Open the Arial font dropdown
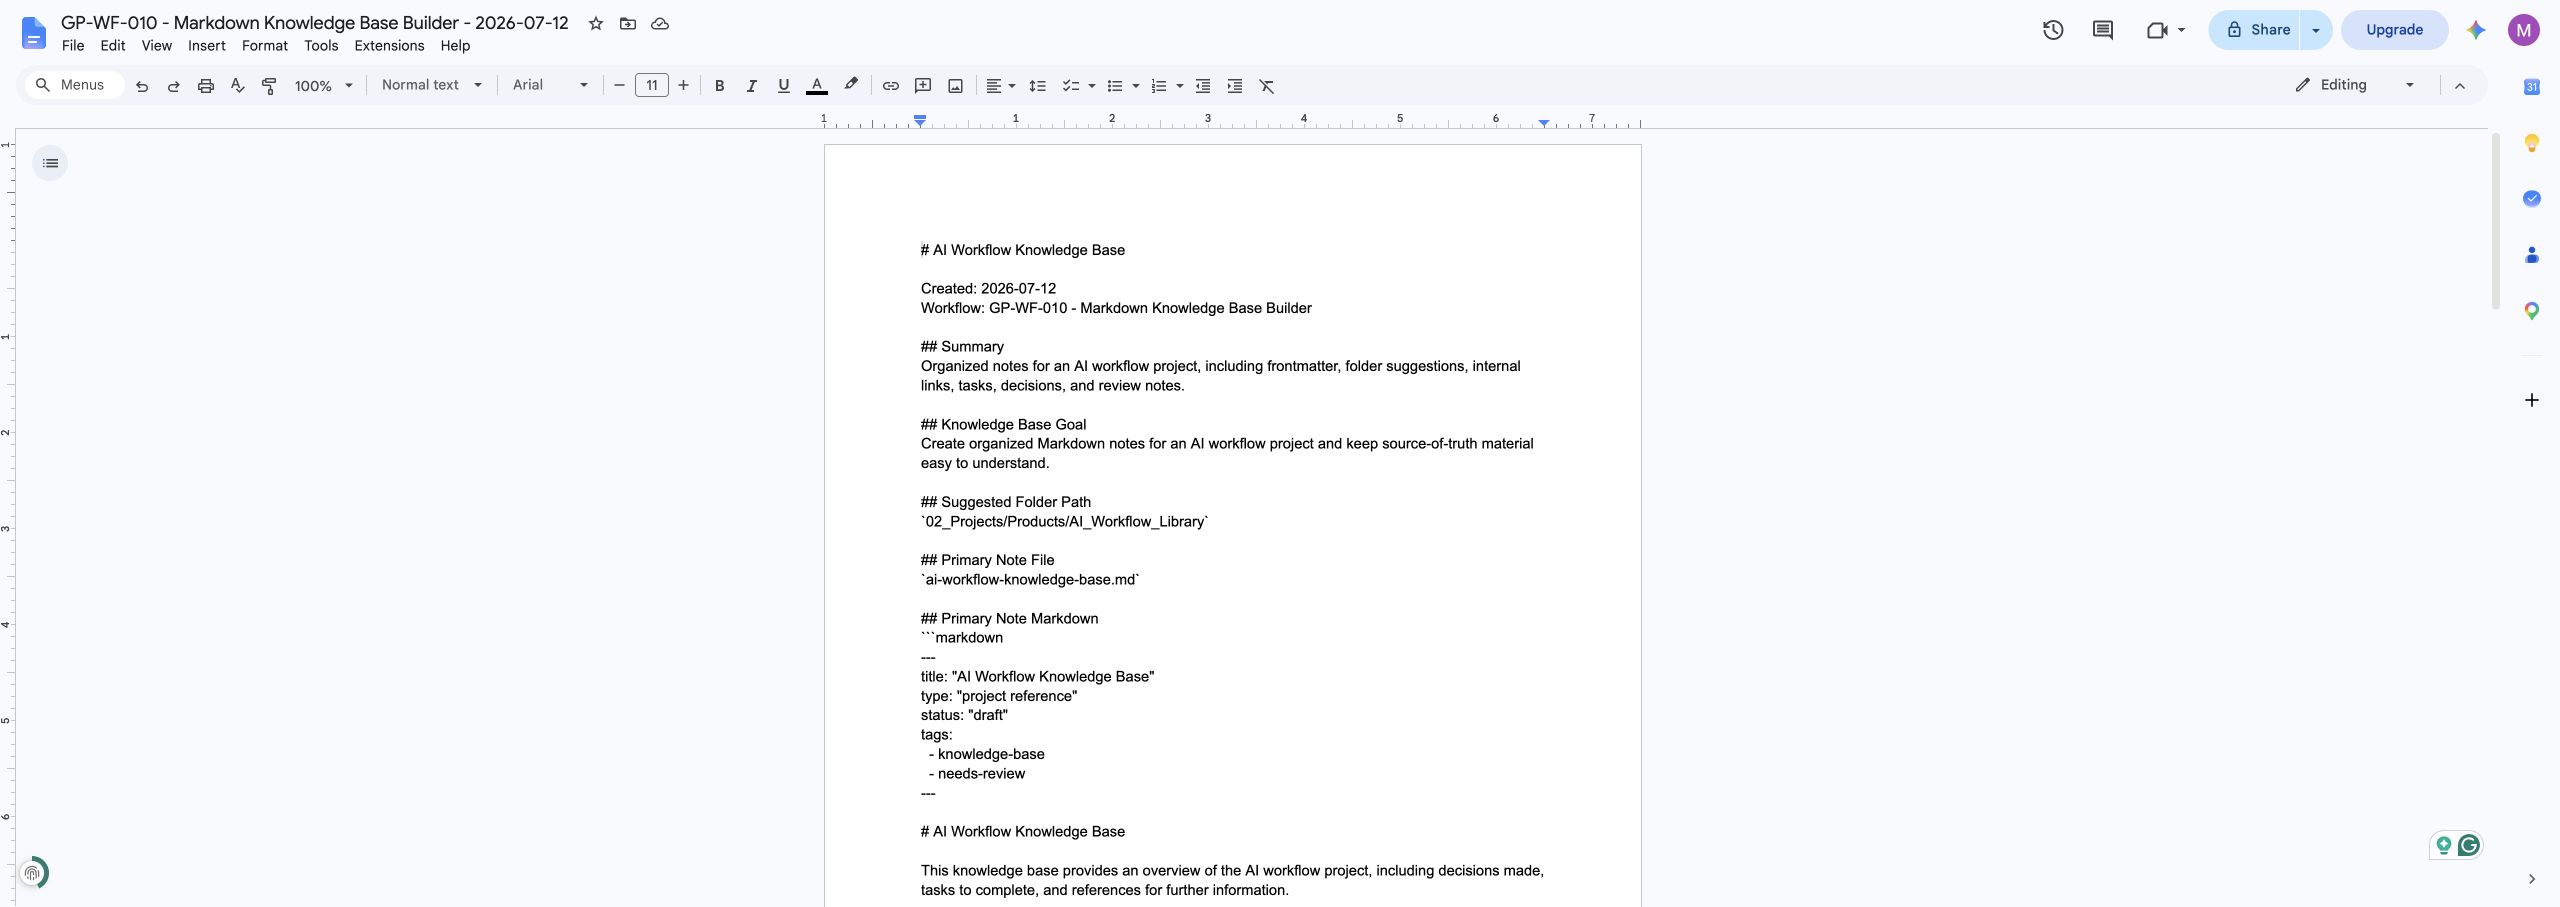The width and height of the screenshot is (2560, 907). [x=550, y=85]
